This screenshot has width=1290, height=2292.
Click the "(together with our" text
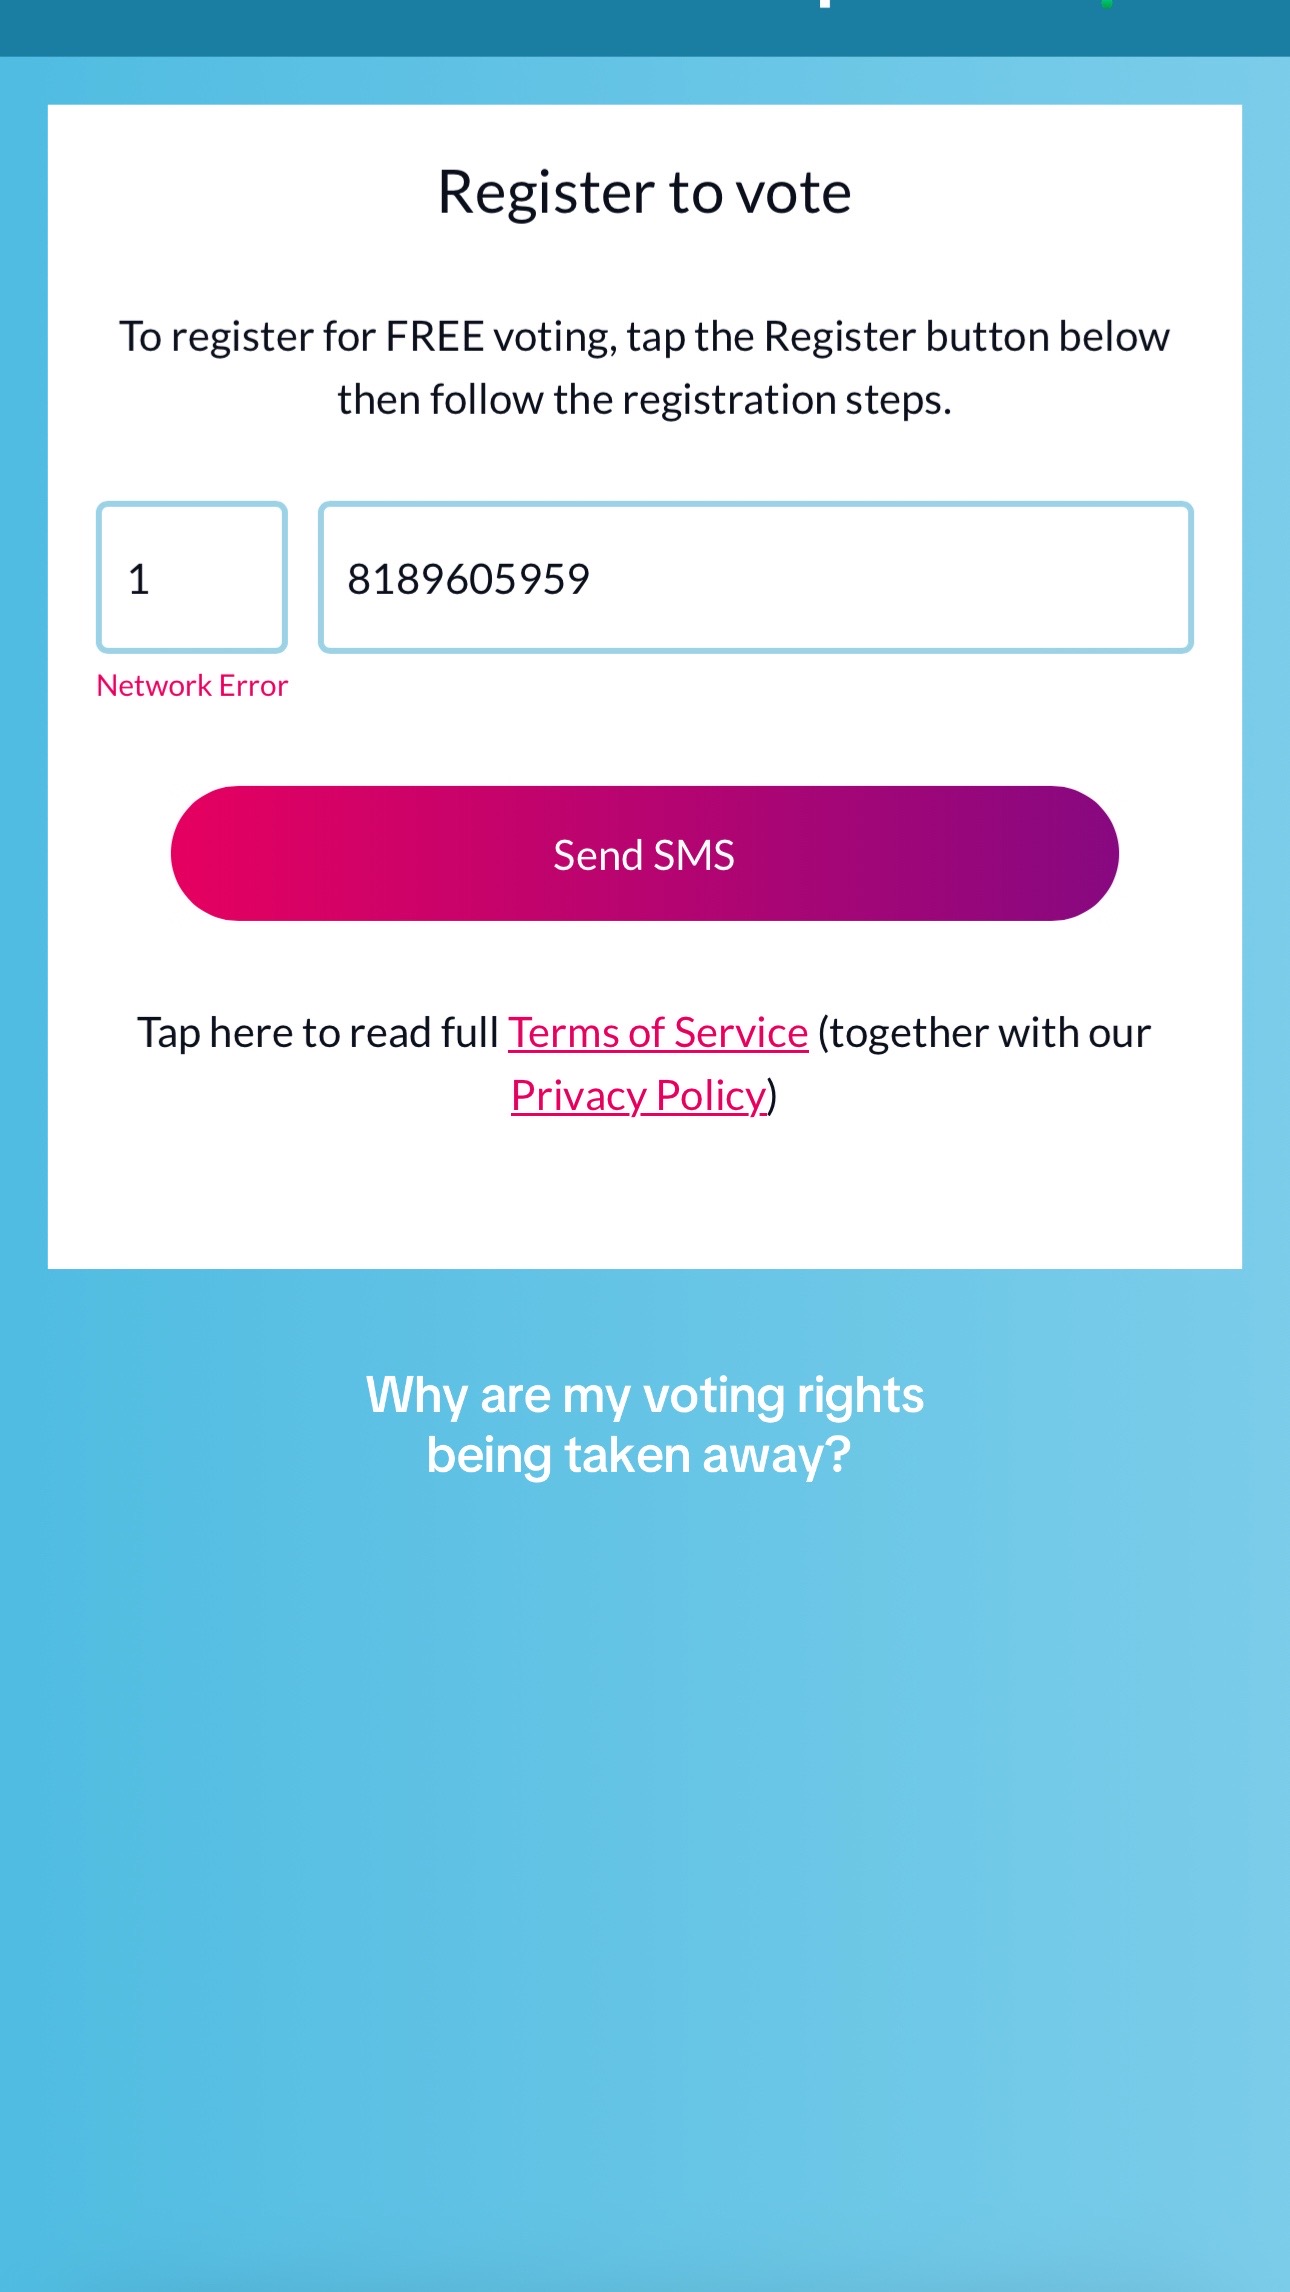pos(984,1033)
